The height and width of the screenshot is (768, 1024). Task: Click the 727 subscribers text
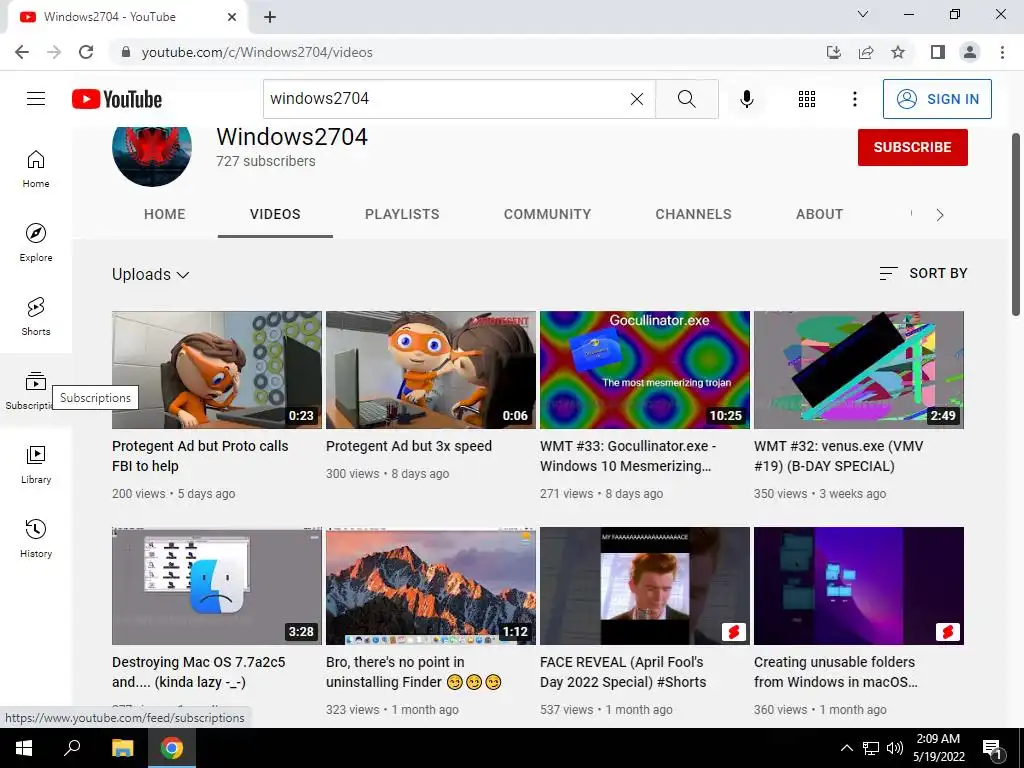click(x=266, y=161)
